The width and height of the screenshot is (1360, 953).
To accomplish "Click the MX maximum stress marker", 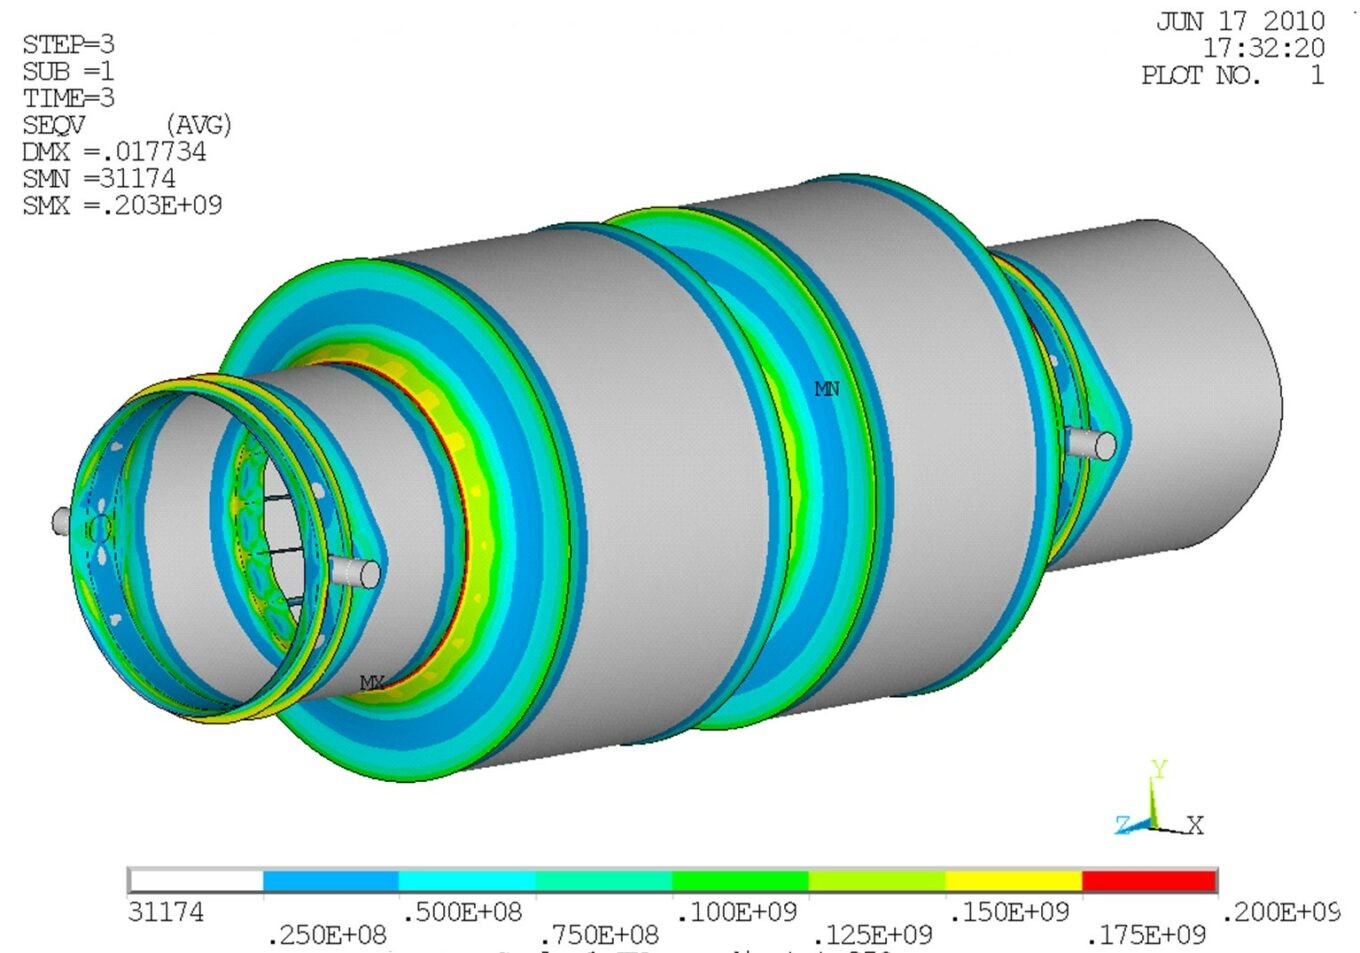I will (372, 683).
